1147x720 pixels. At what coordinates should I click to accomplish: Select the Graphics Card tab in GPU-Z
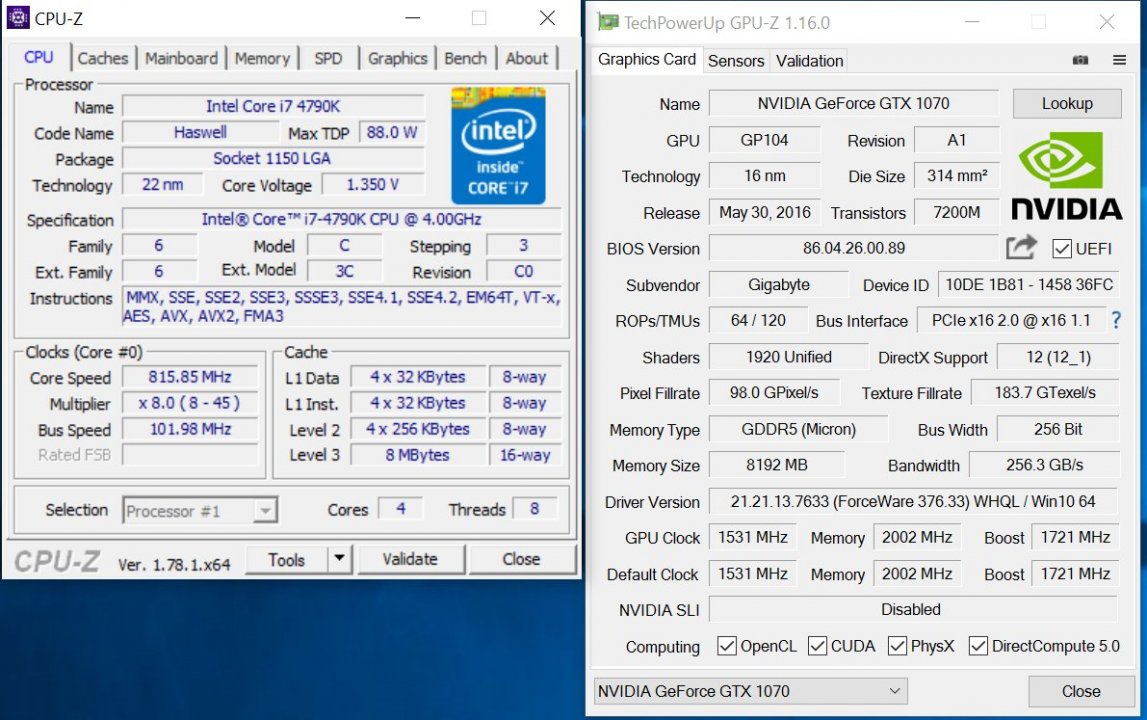click(647, 59)
